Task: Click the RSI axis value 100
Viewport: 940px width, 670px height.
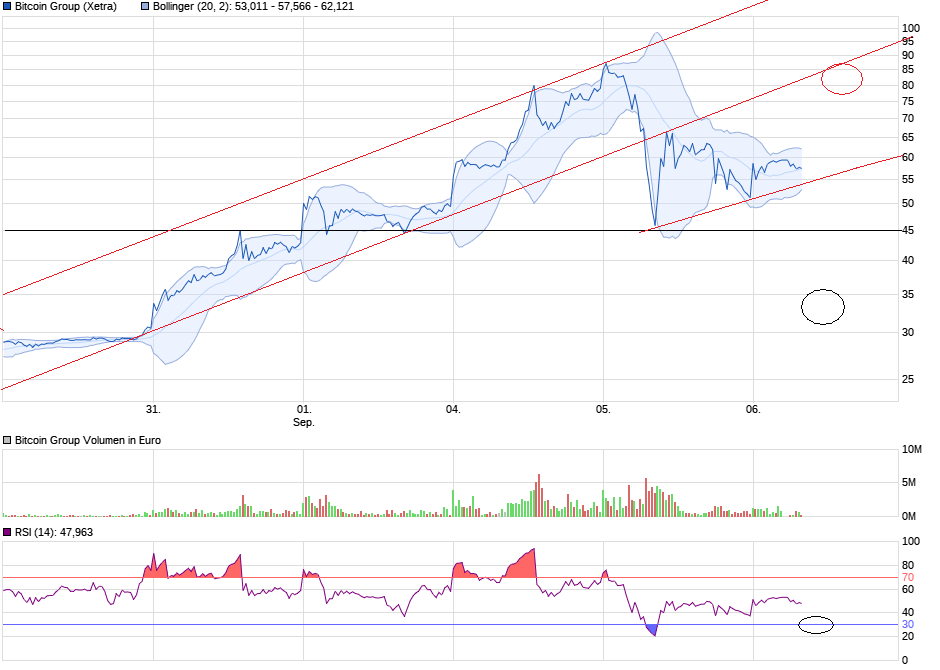Action: [911, 541]
